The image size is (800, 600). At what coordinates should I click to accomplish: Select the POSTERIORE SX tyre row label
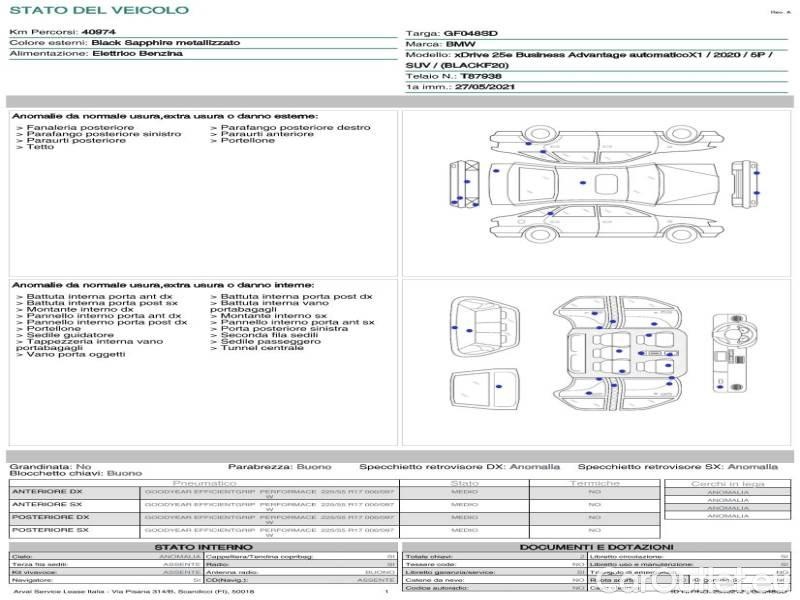click(50, 529)
